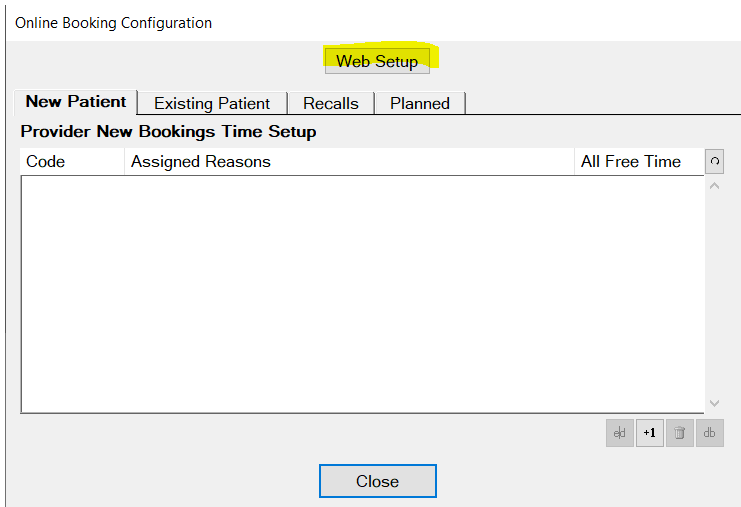Open the Recalls tab

click(x=331, y=103)
